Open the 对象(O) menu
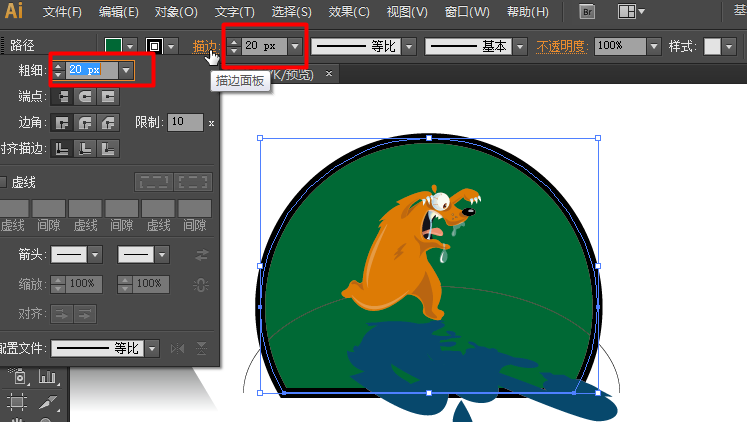 point(176,12)
